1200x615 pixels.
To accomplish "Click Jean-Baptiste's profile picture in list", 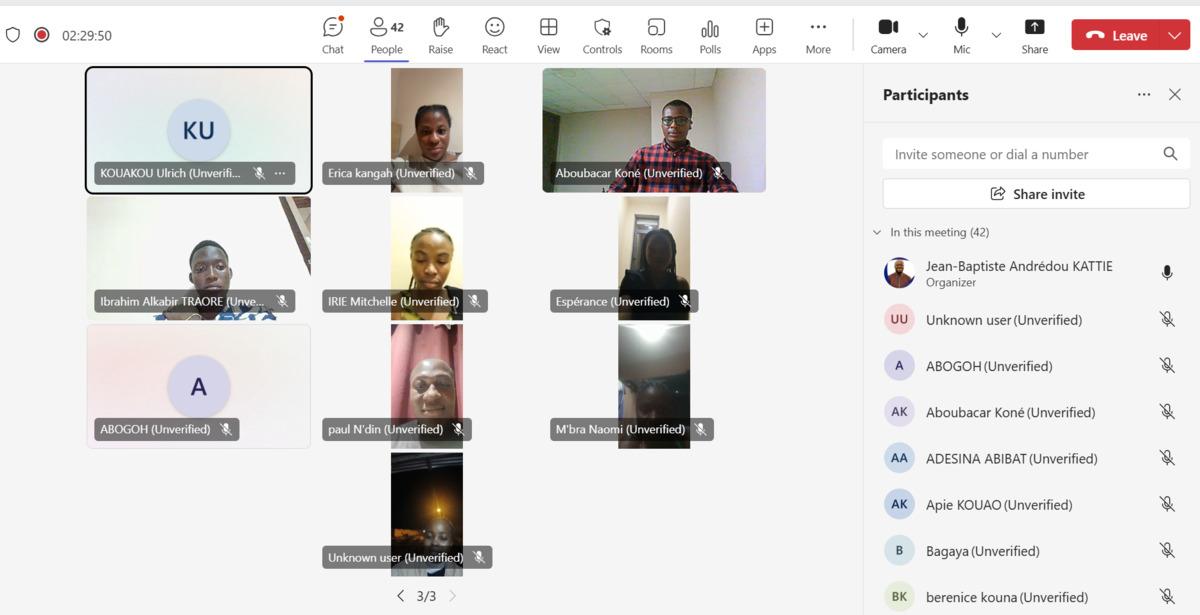I will point(899,273).
